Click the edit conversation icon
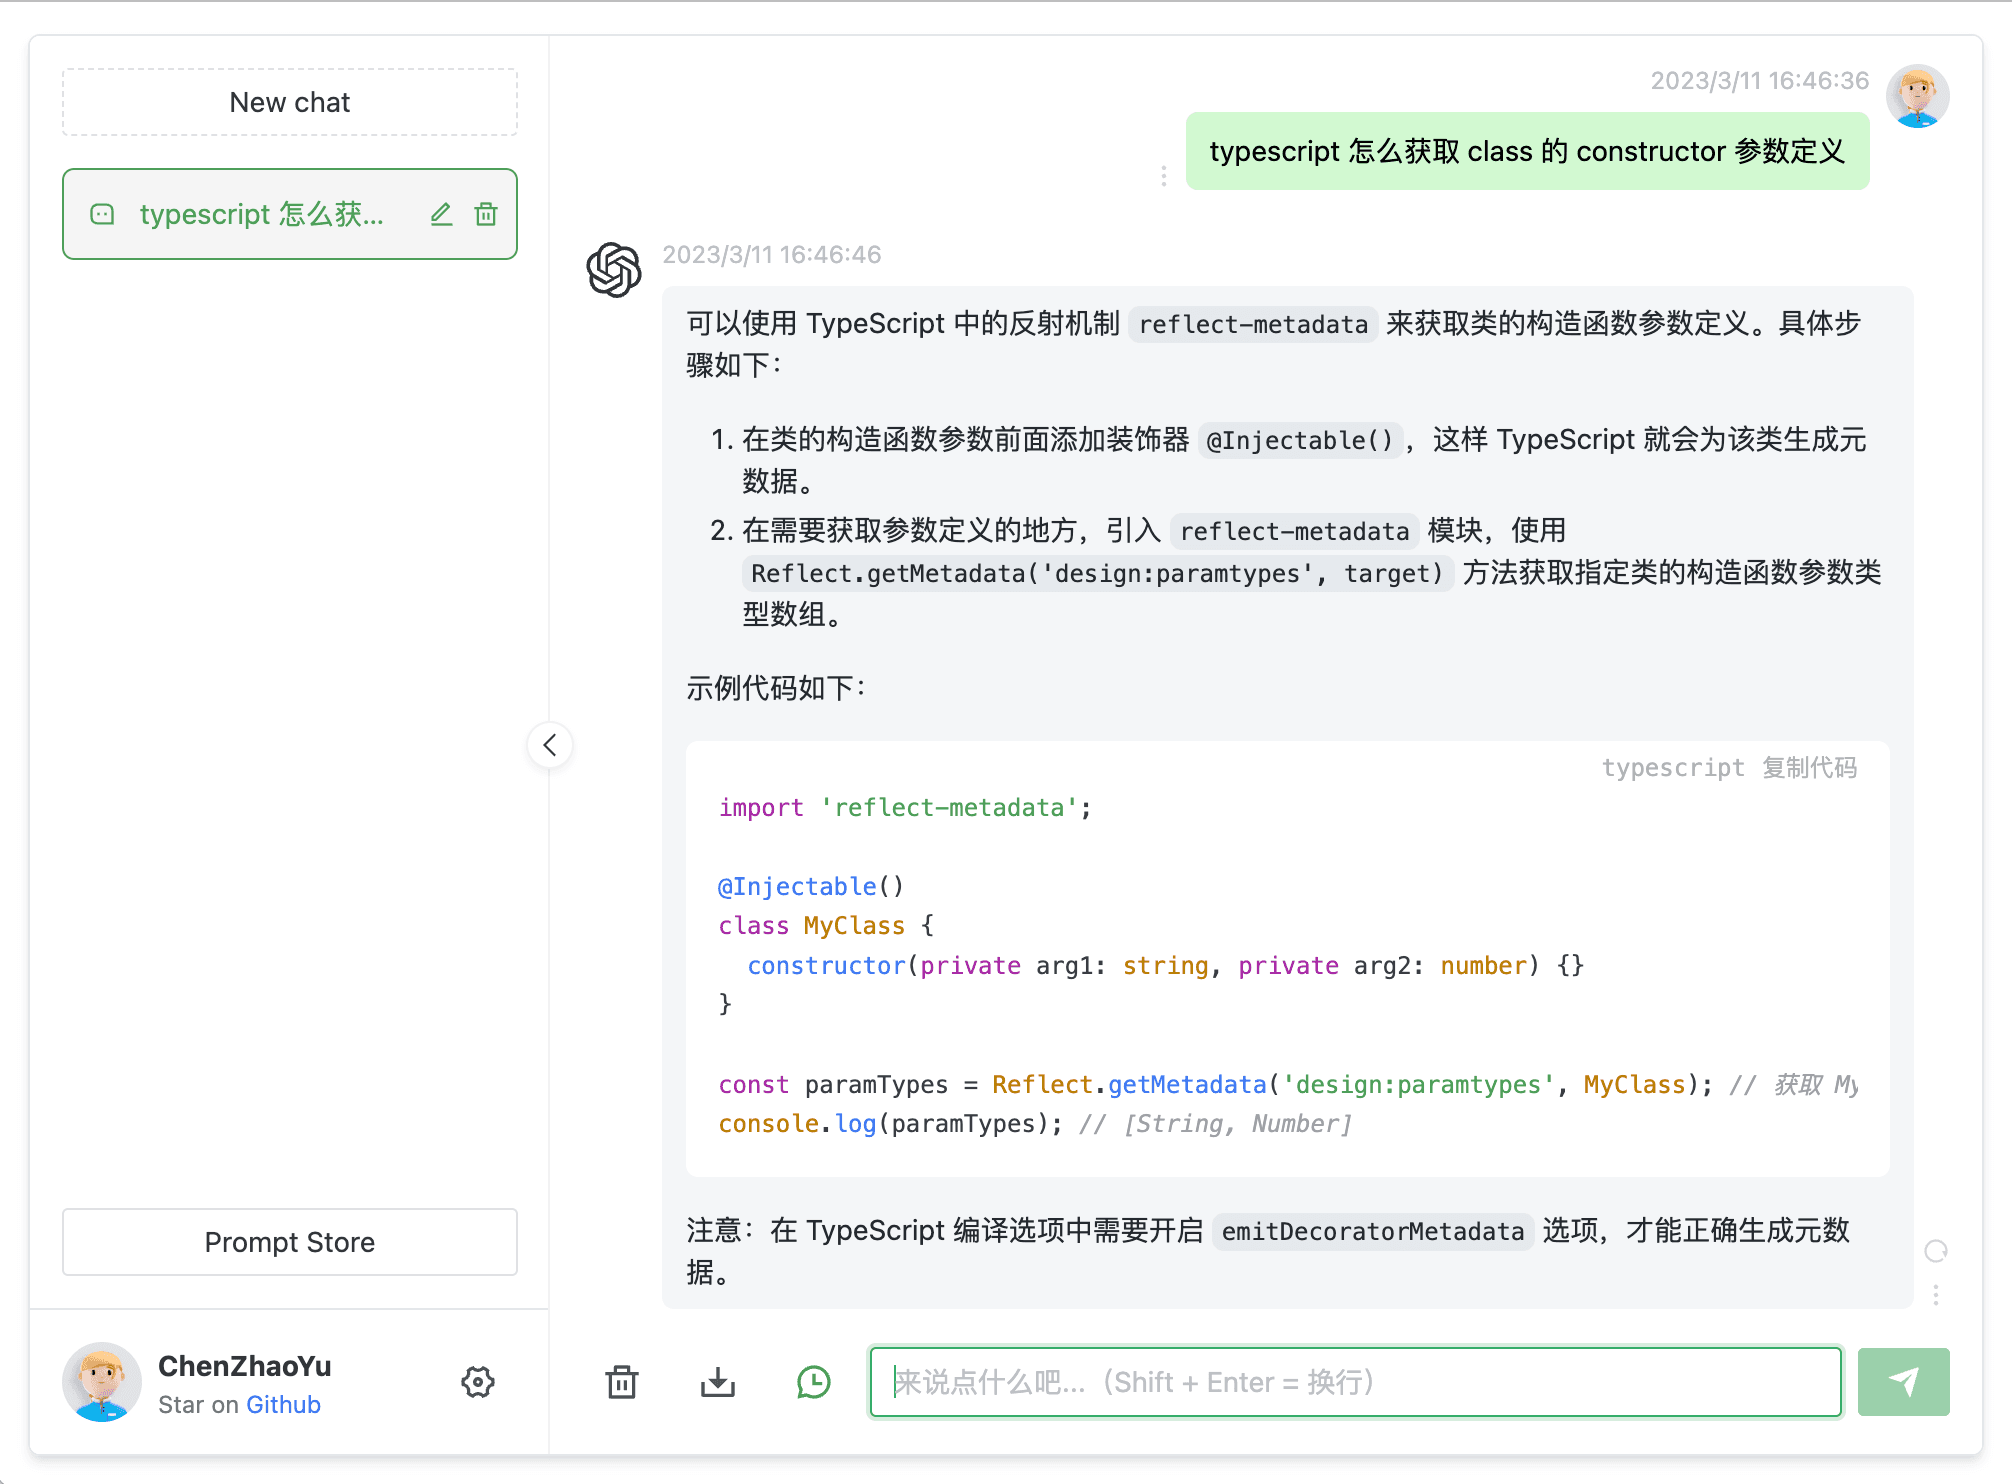Viewport: 2012px width, 1484px height. point(444,212)
